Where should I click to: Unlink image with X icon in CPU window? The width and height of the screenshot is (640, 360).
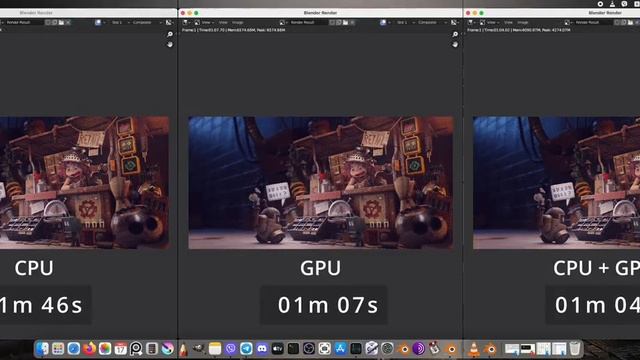point(68,22)
